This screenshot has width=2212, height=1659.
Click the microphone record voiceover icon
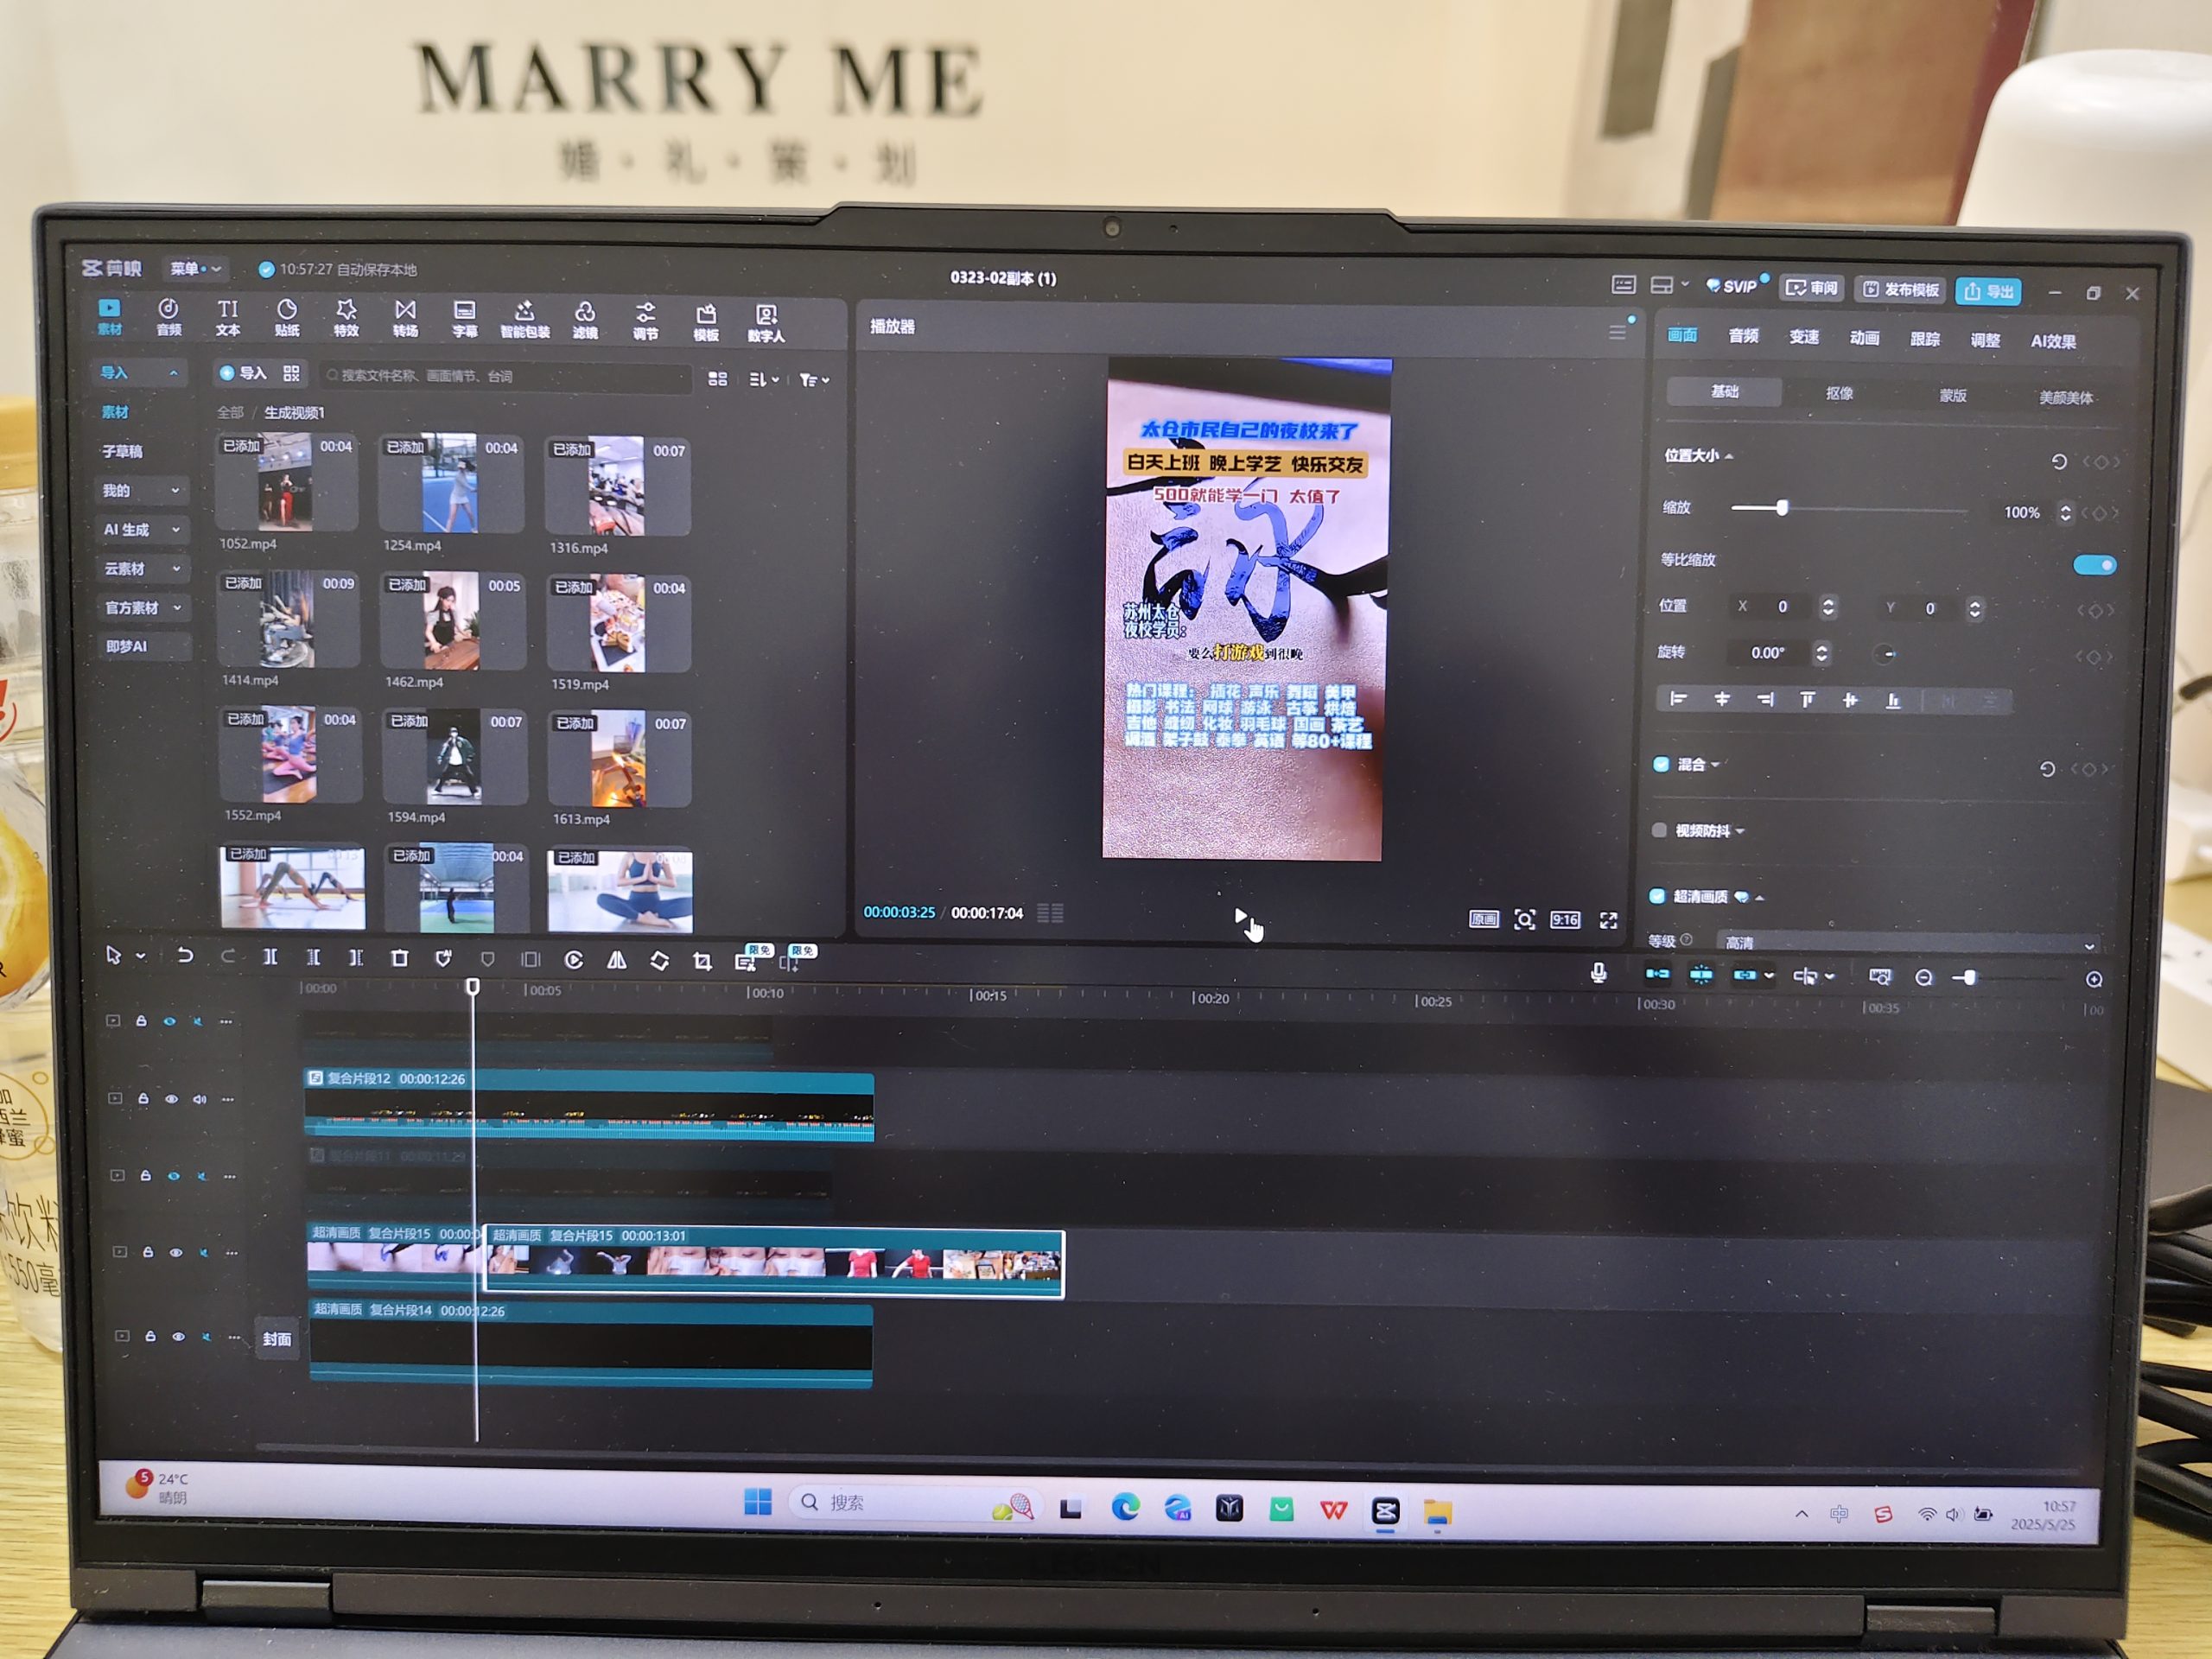pos(1598,973)
